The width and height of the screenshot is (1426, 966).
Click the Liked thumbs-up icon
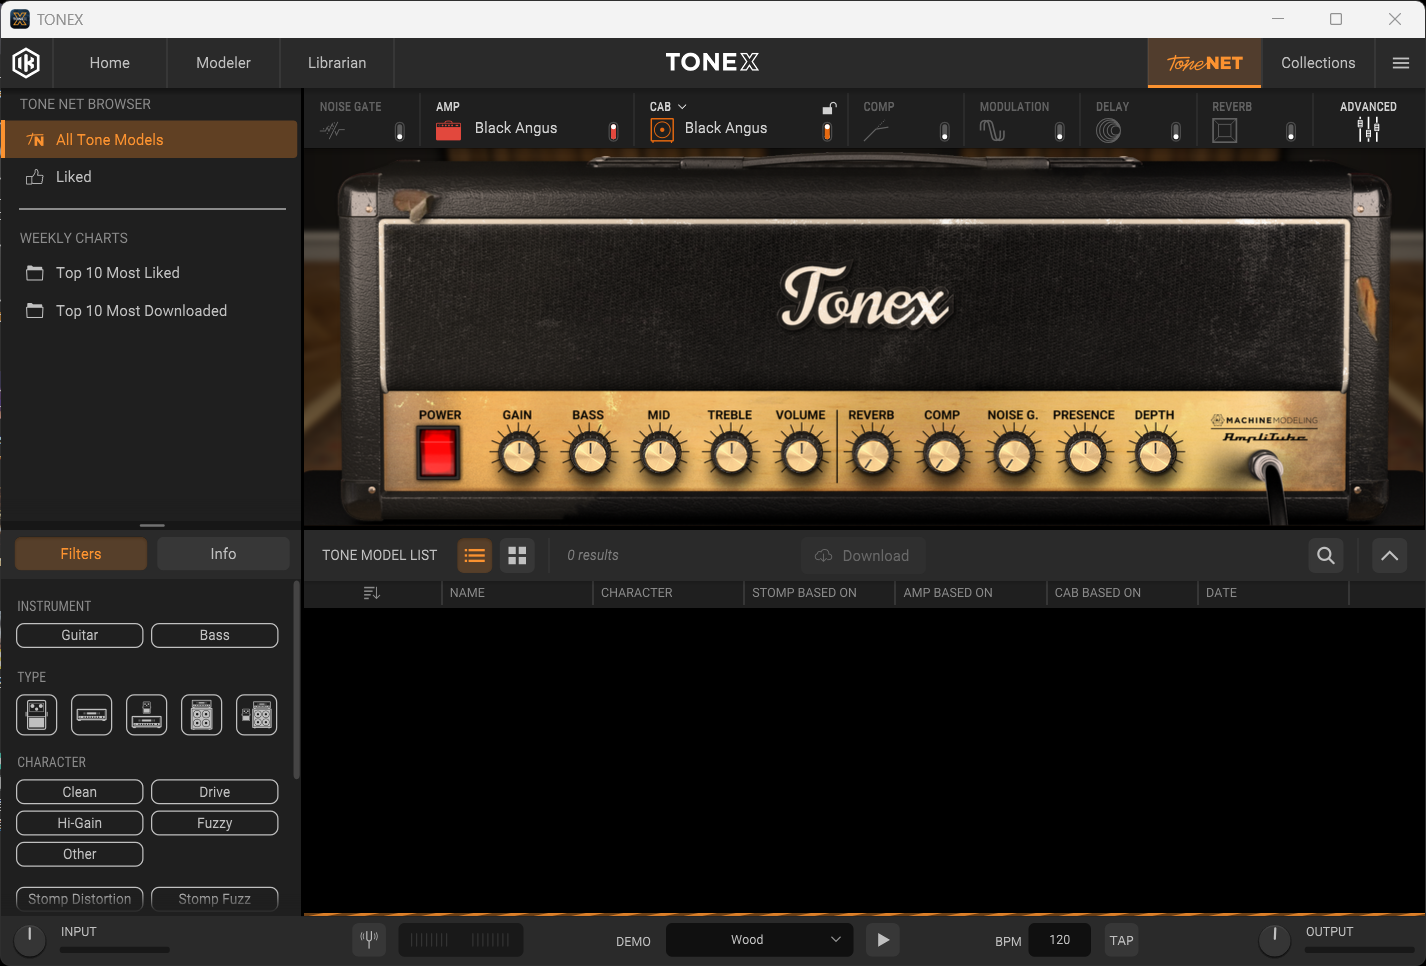35,177
